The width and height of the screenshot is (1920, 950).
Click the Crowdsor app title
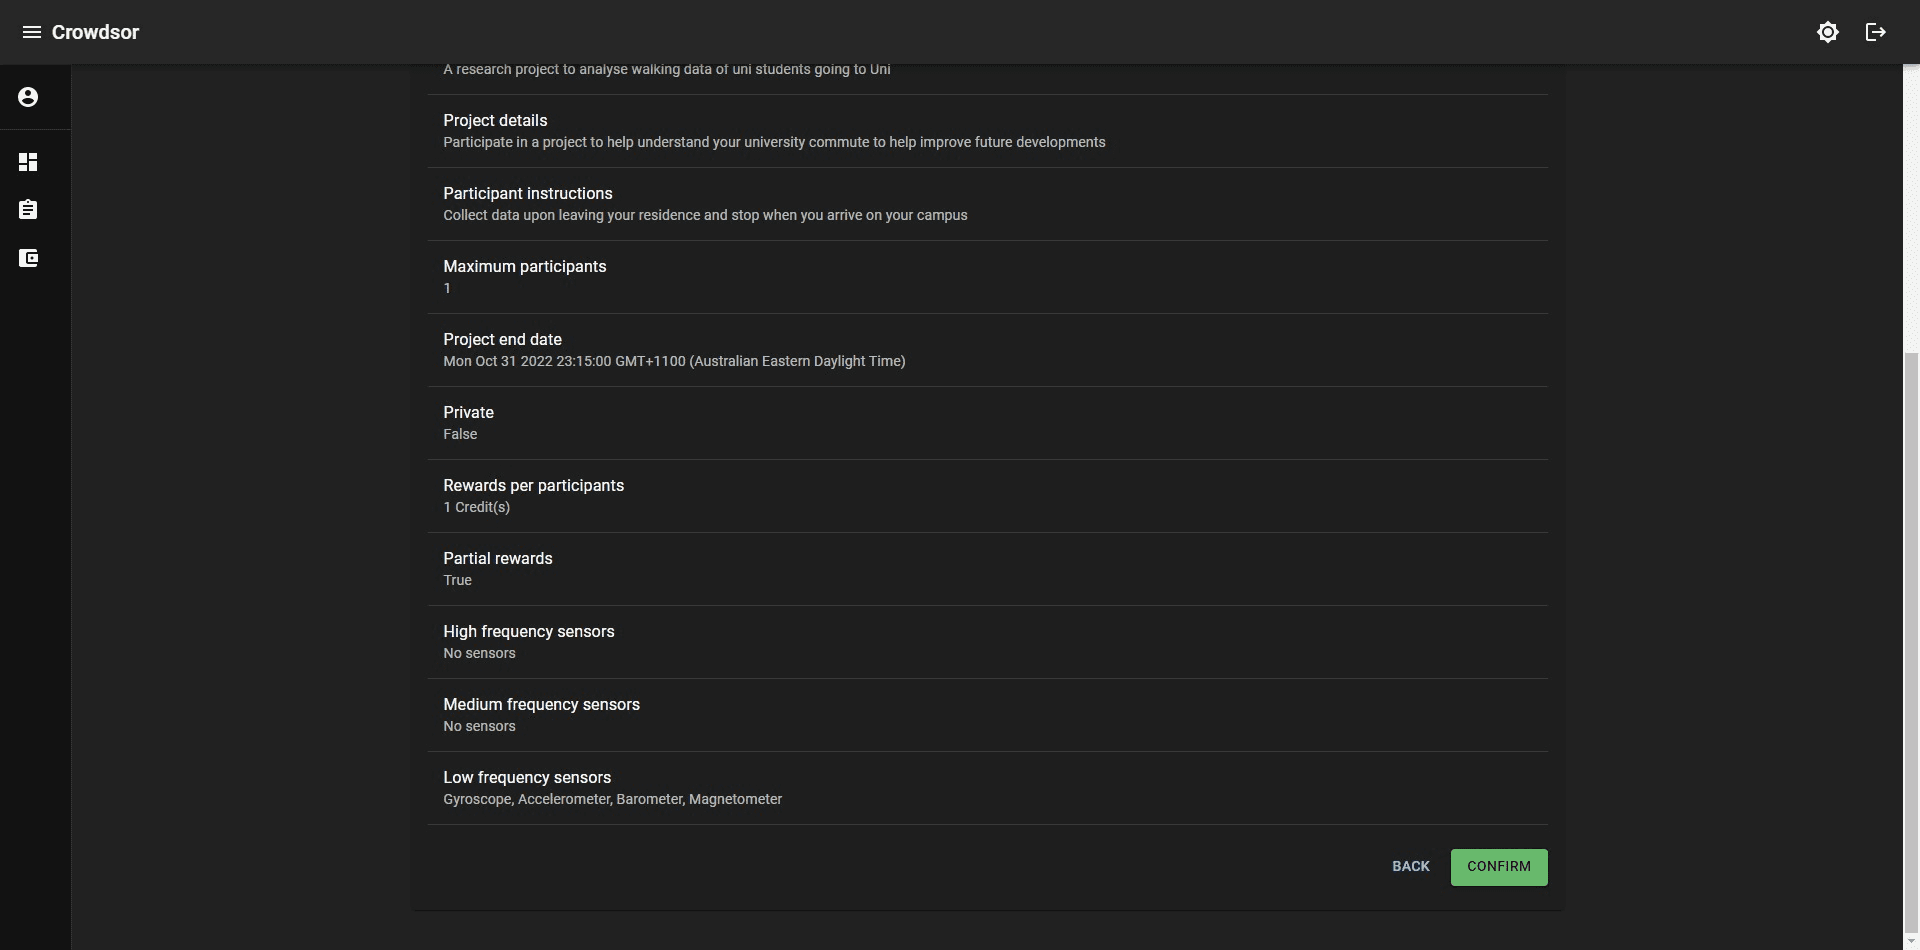[95, 32]
